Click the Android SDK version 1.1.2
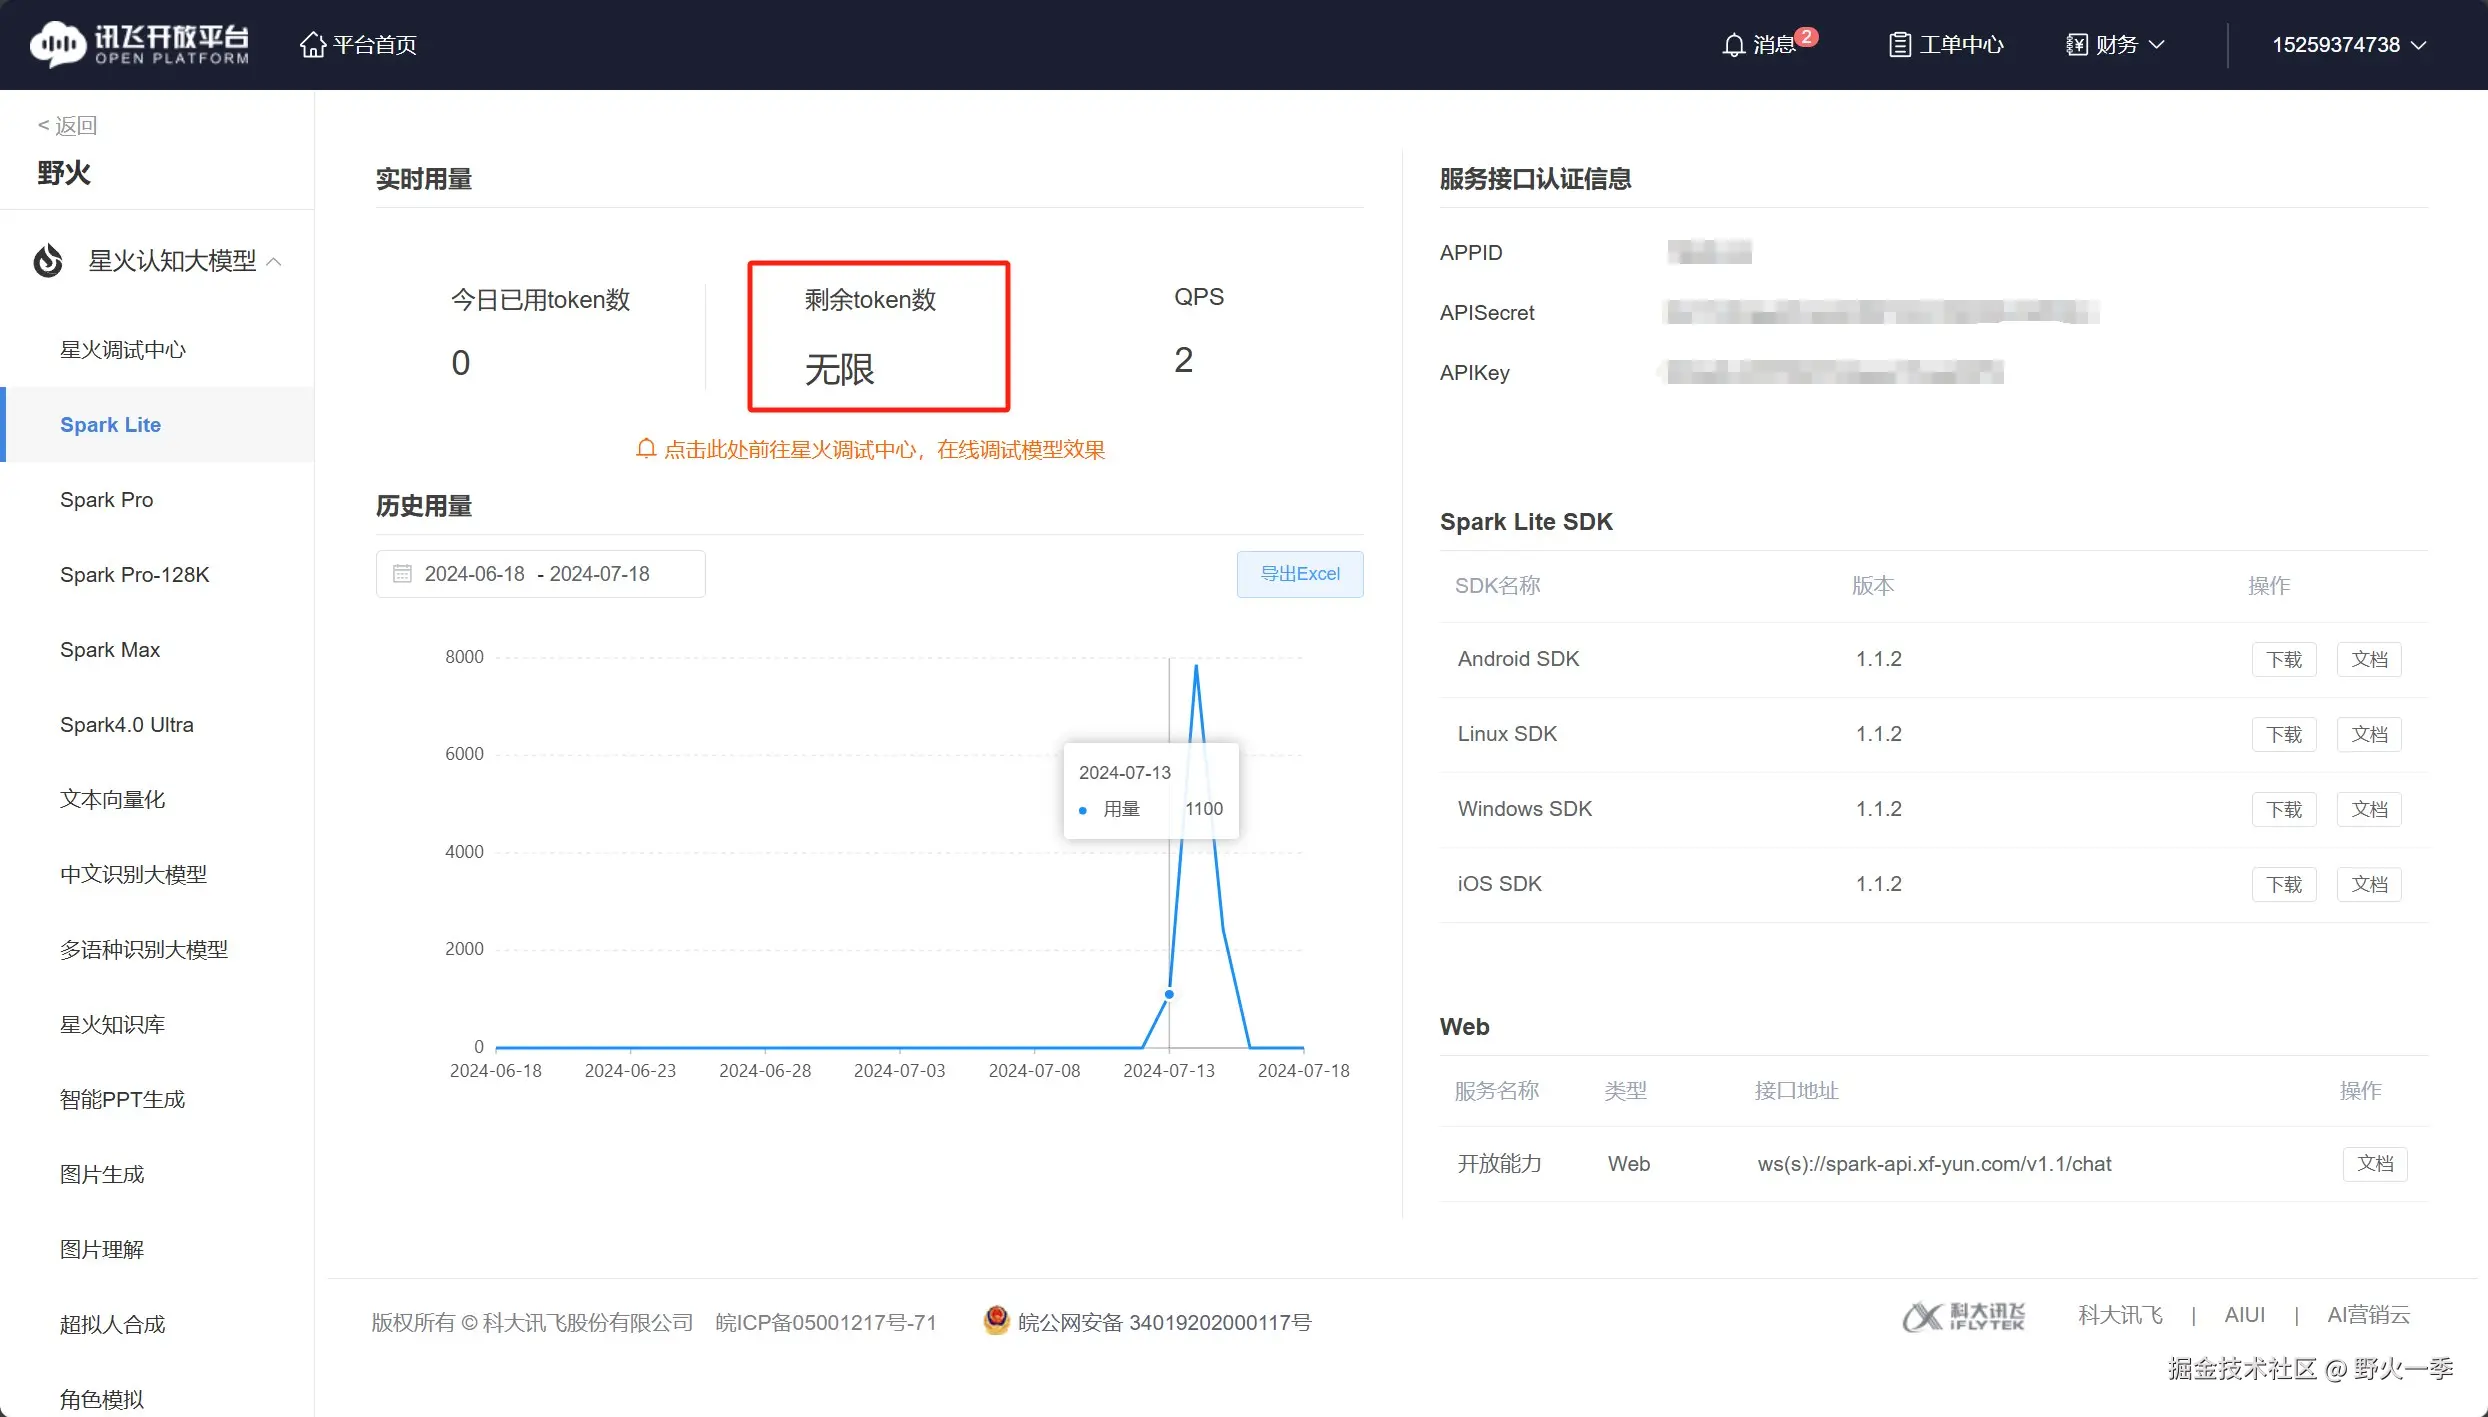The width and height of the screenshot is (2488, 1417). click(1879, 659)
